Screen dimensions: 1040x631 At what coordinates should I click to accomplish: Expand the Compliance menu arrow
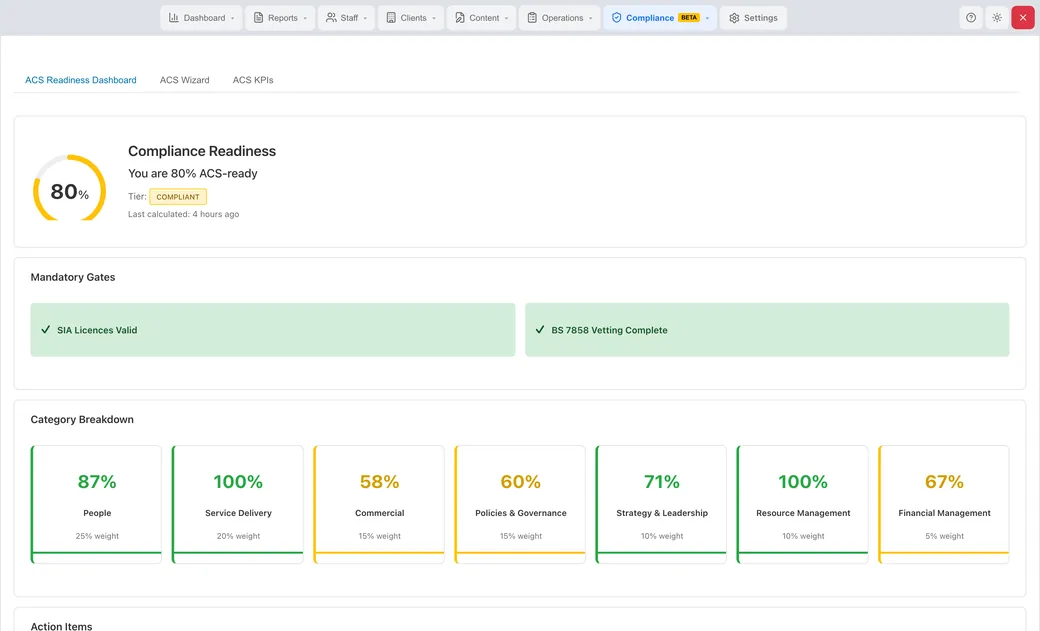click(x=707, y=19)
